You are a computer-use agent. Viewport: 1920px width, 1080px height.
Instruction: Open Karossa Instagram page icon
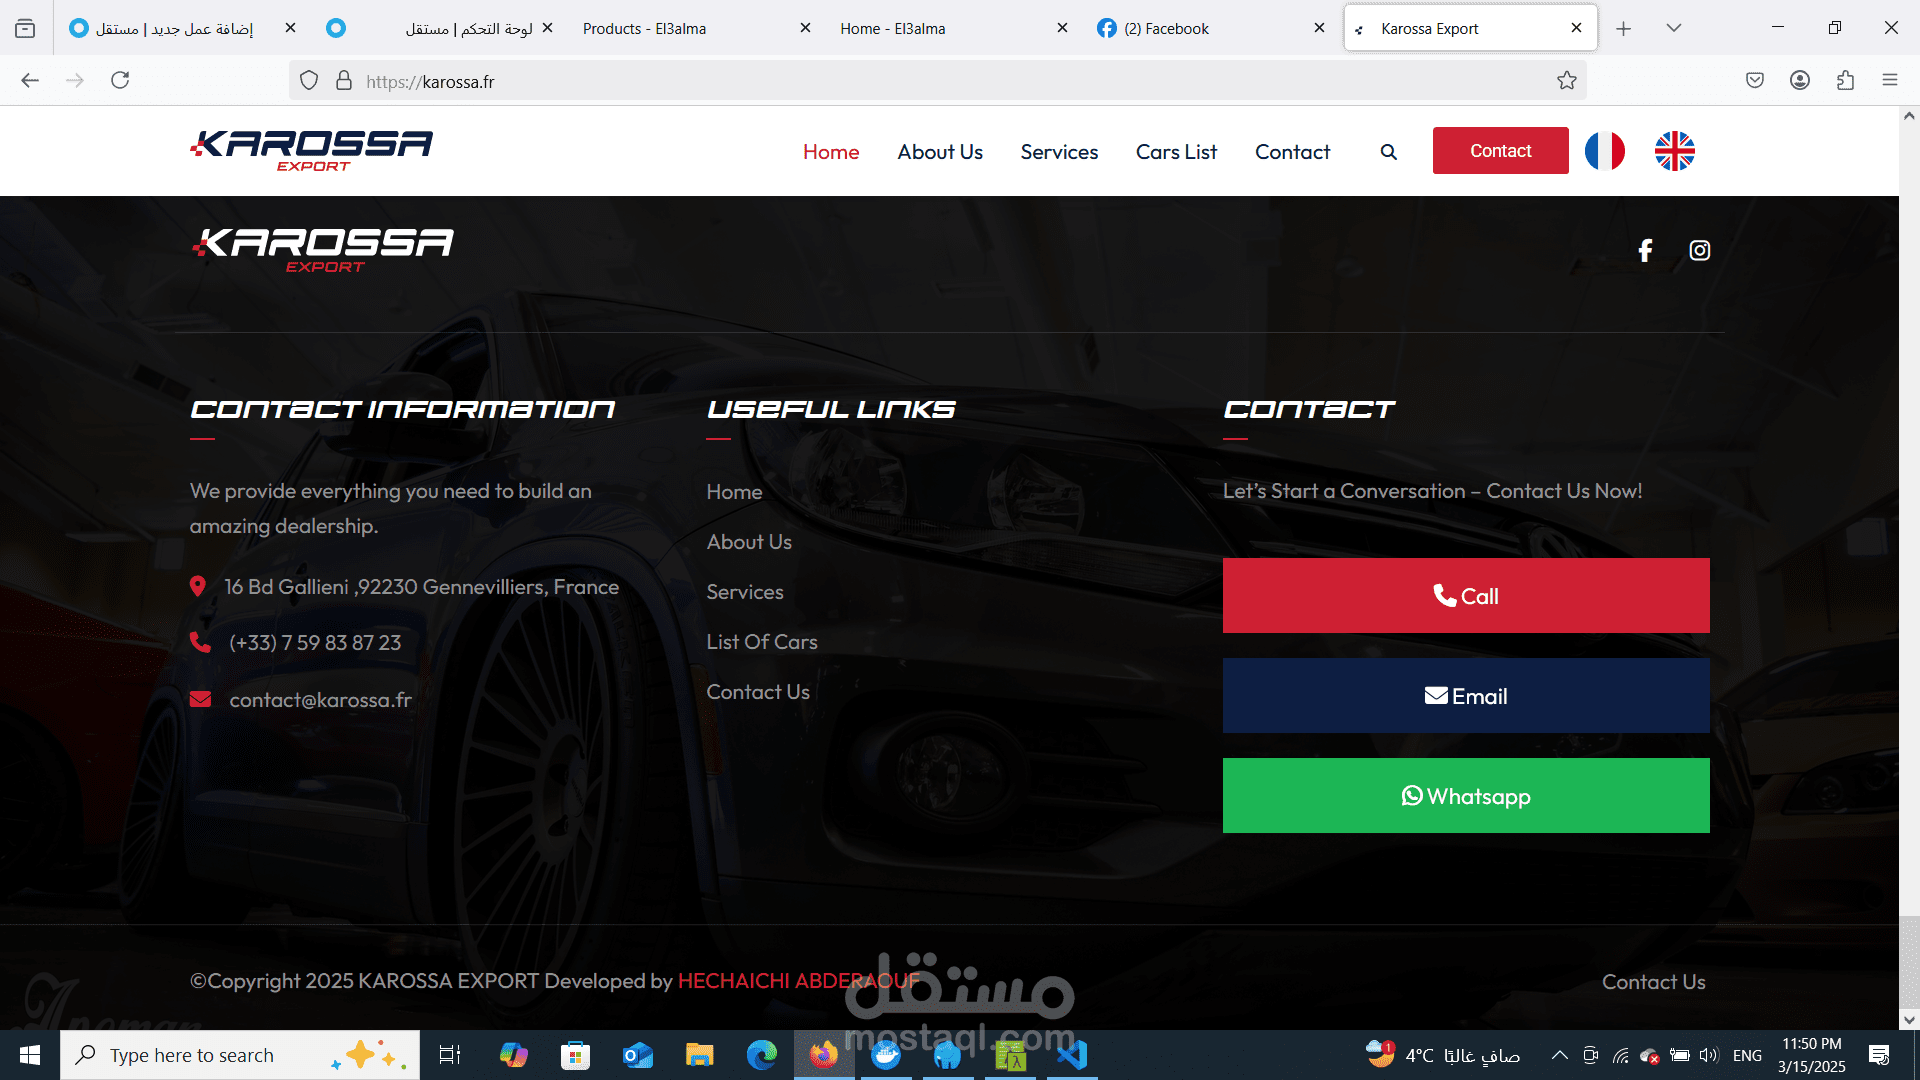[x=1700, y=250]
